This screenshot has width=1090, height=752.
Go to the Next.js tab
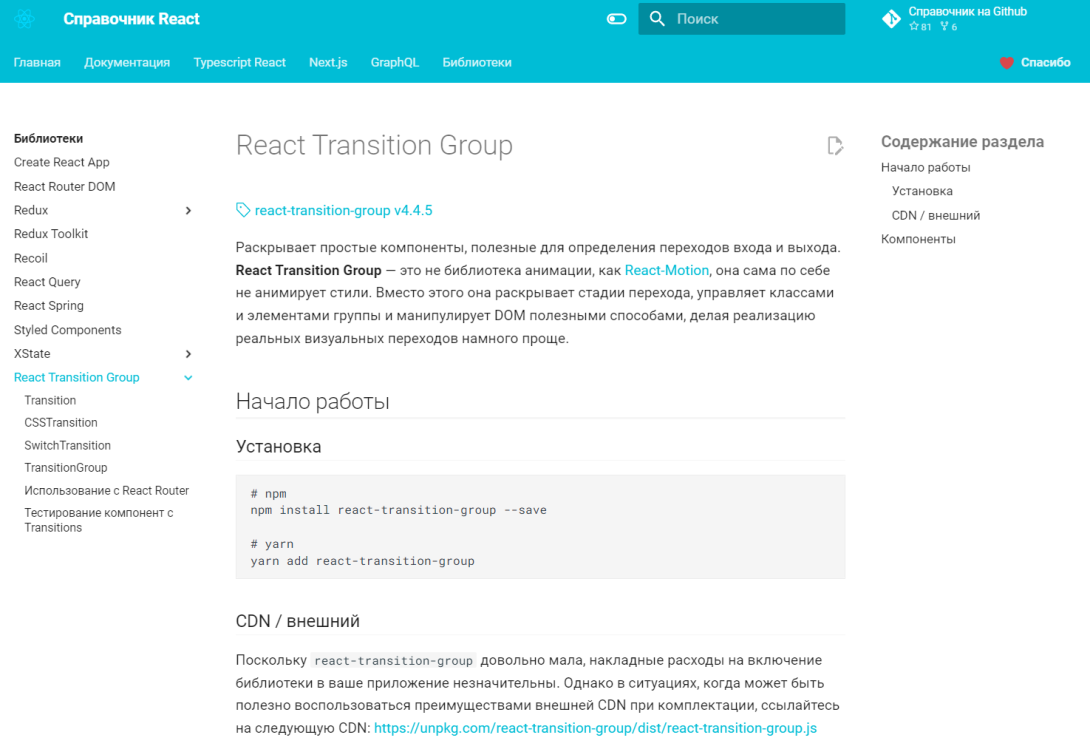click(328, 63)
